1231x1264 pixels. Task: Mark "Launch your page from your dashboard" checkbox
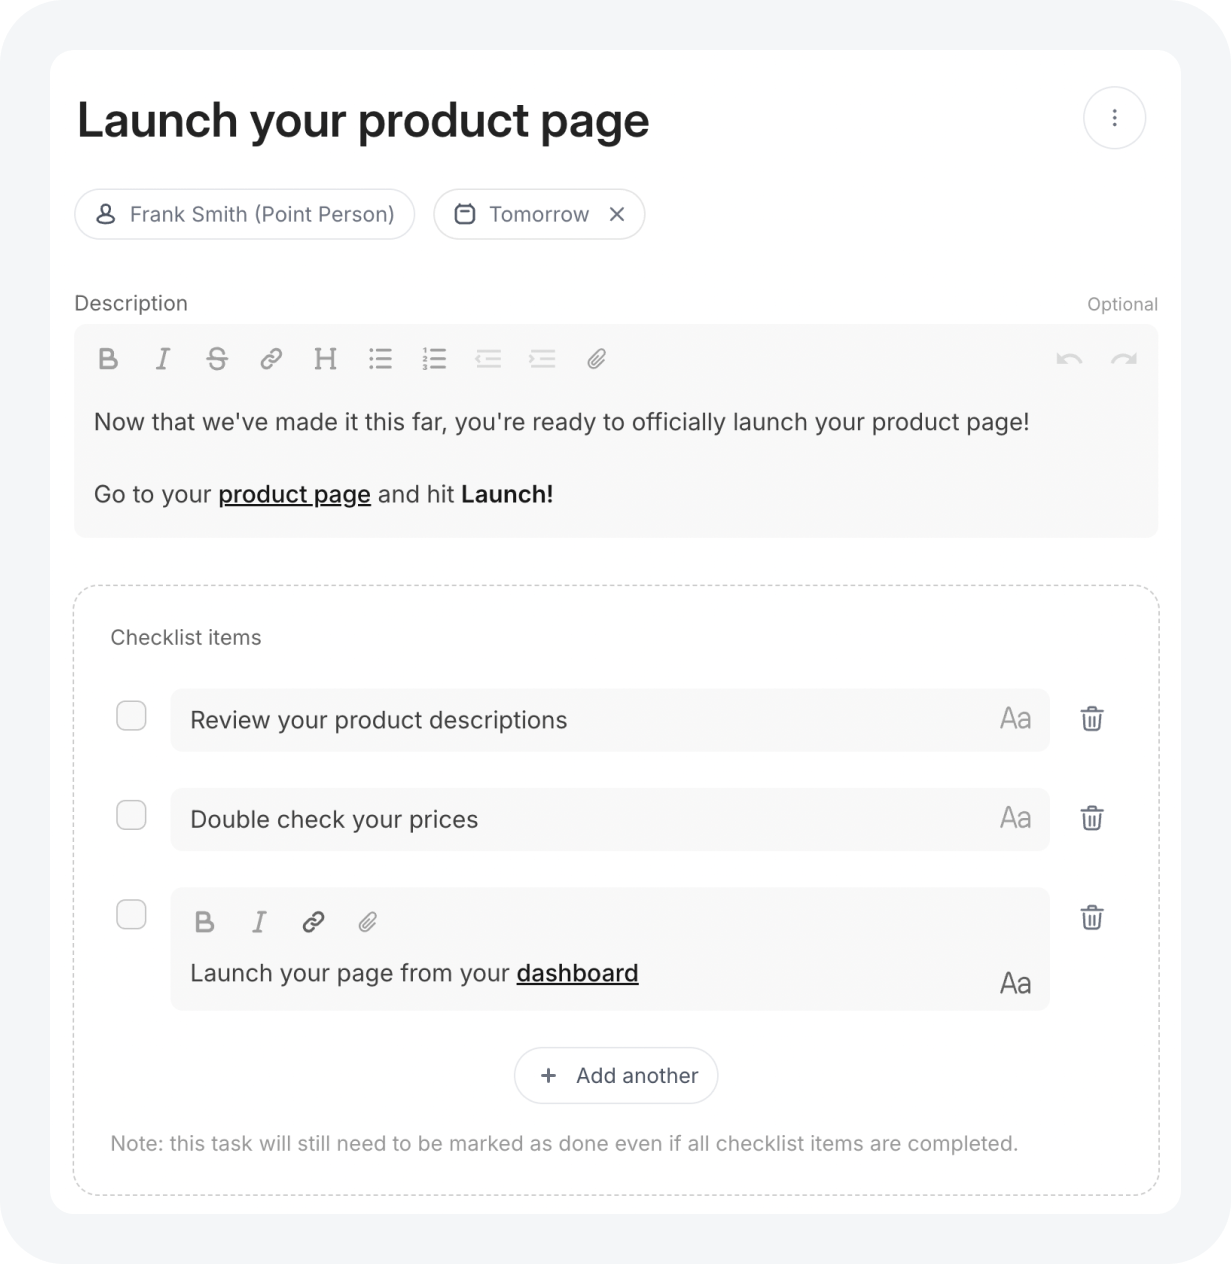coord(131,914)
